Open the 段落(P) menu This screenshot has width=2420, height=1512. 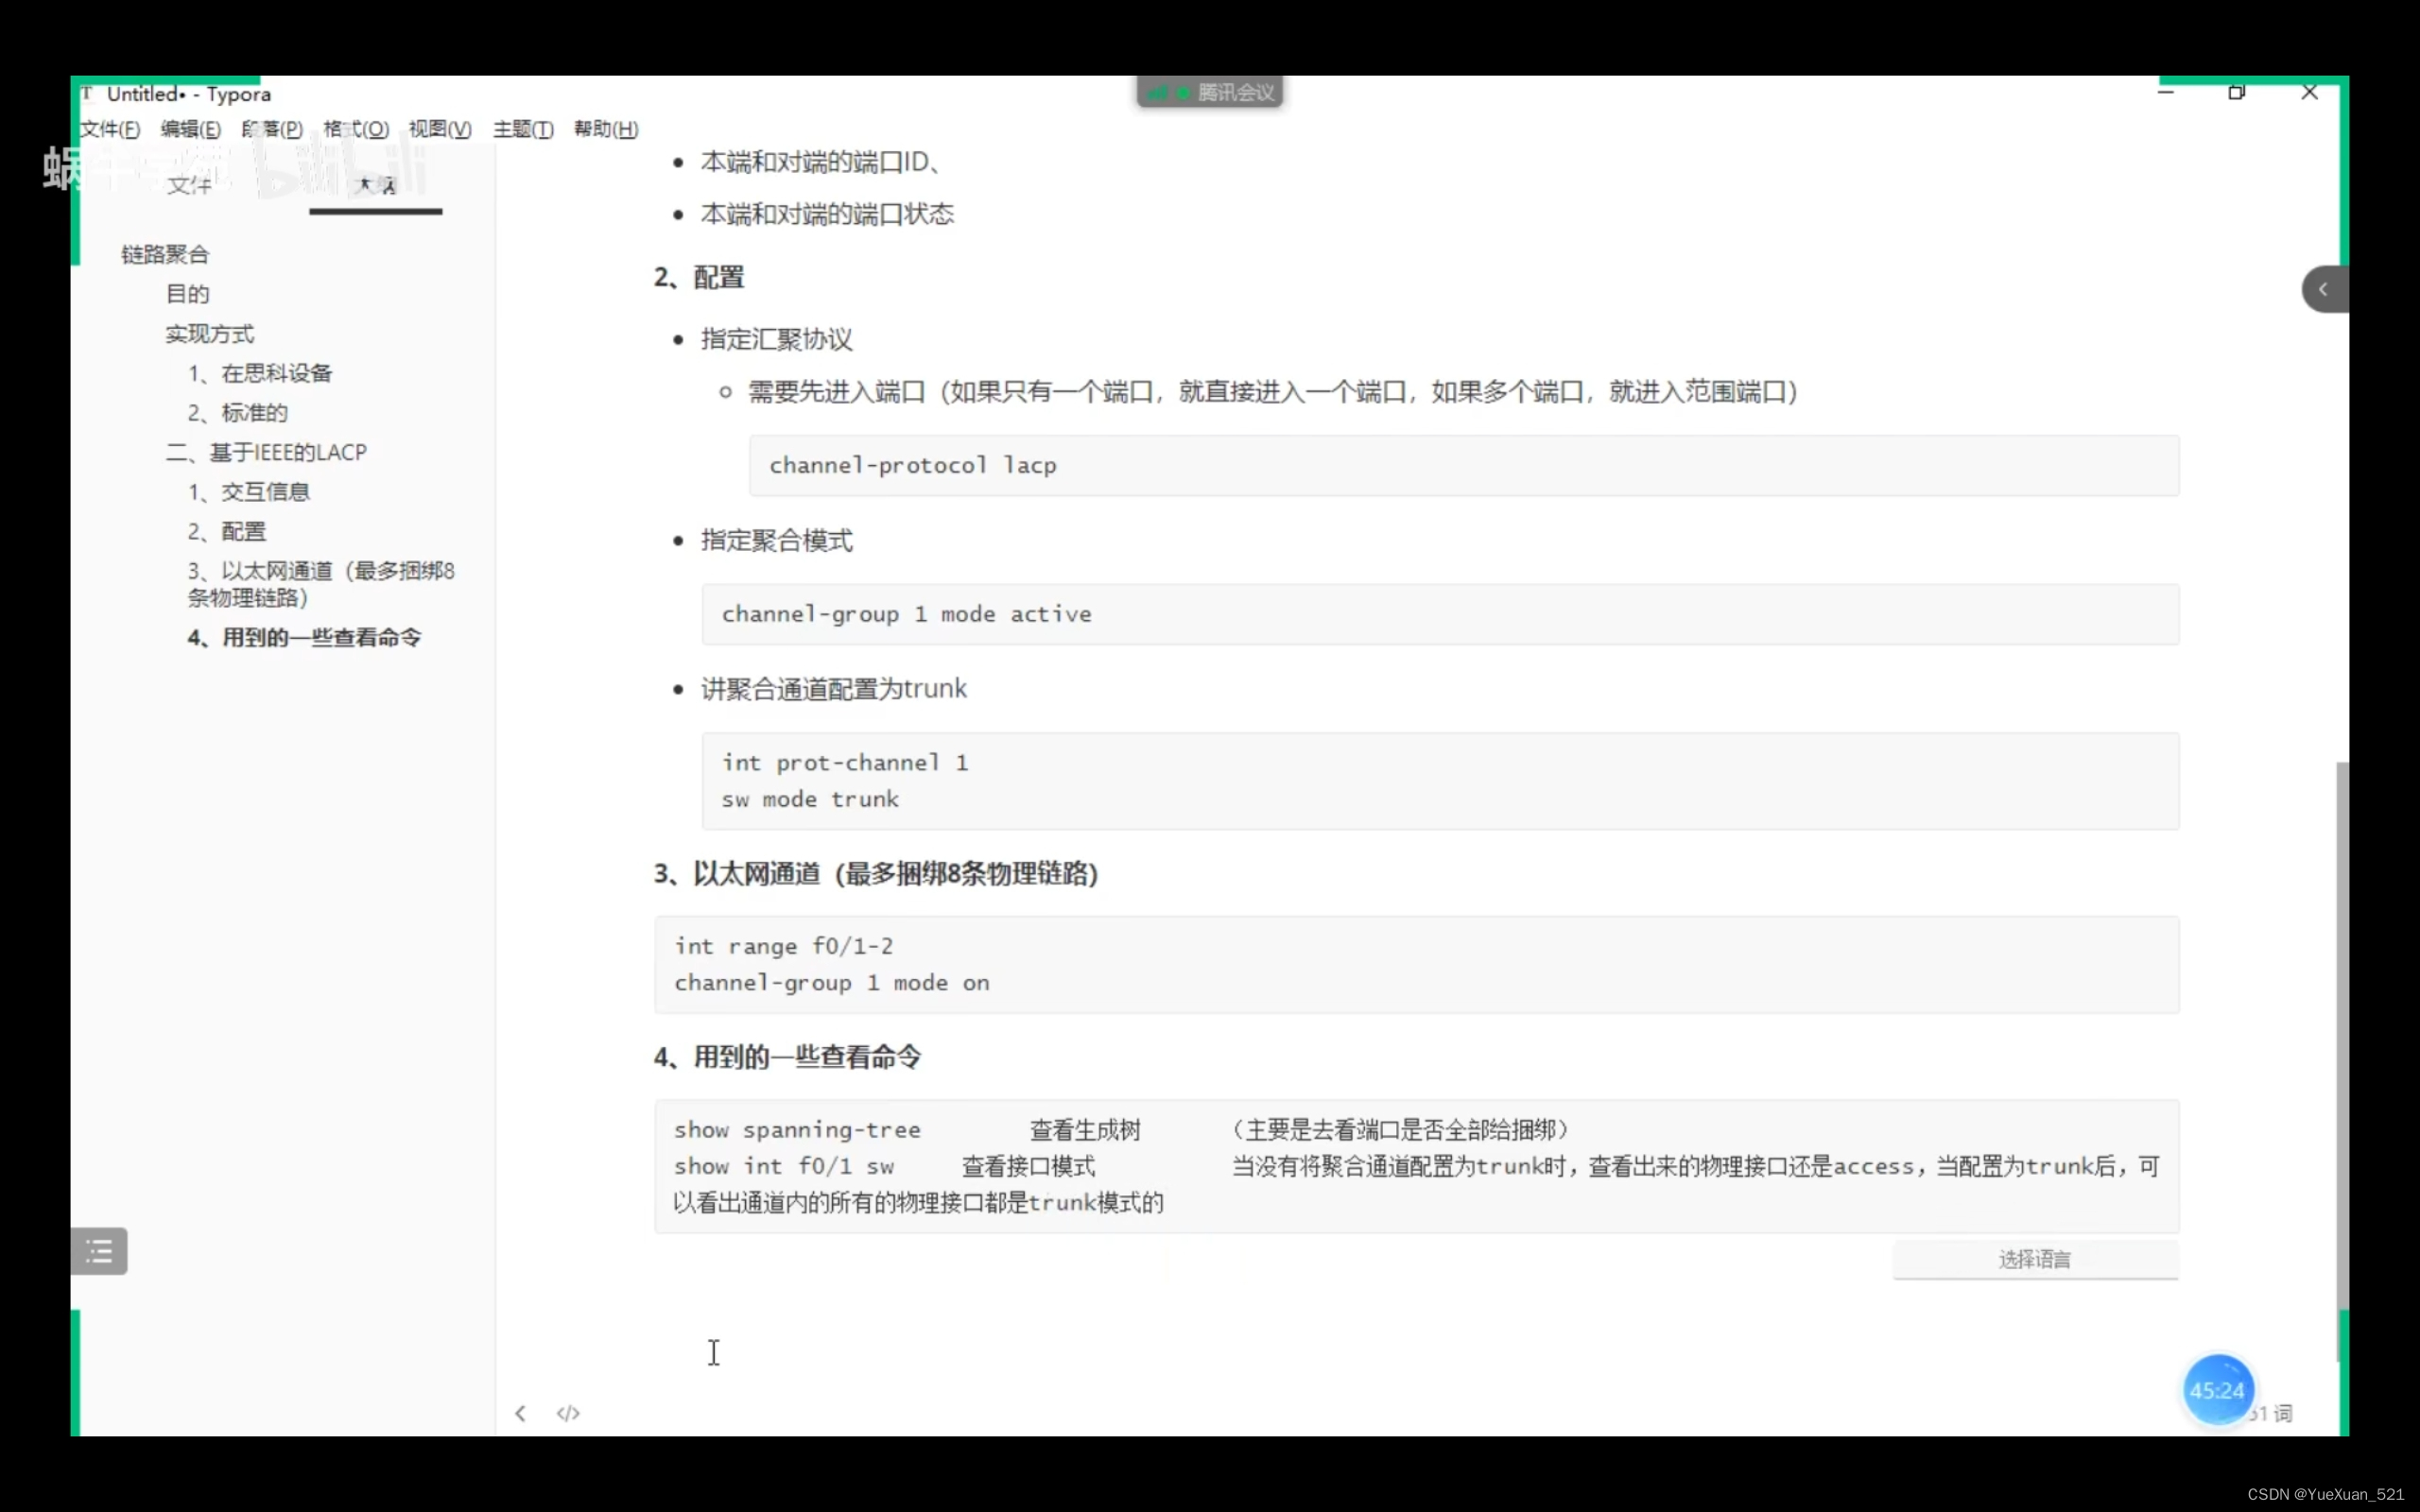272,129
